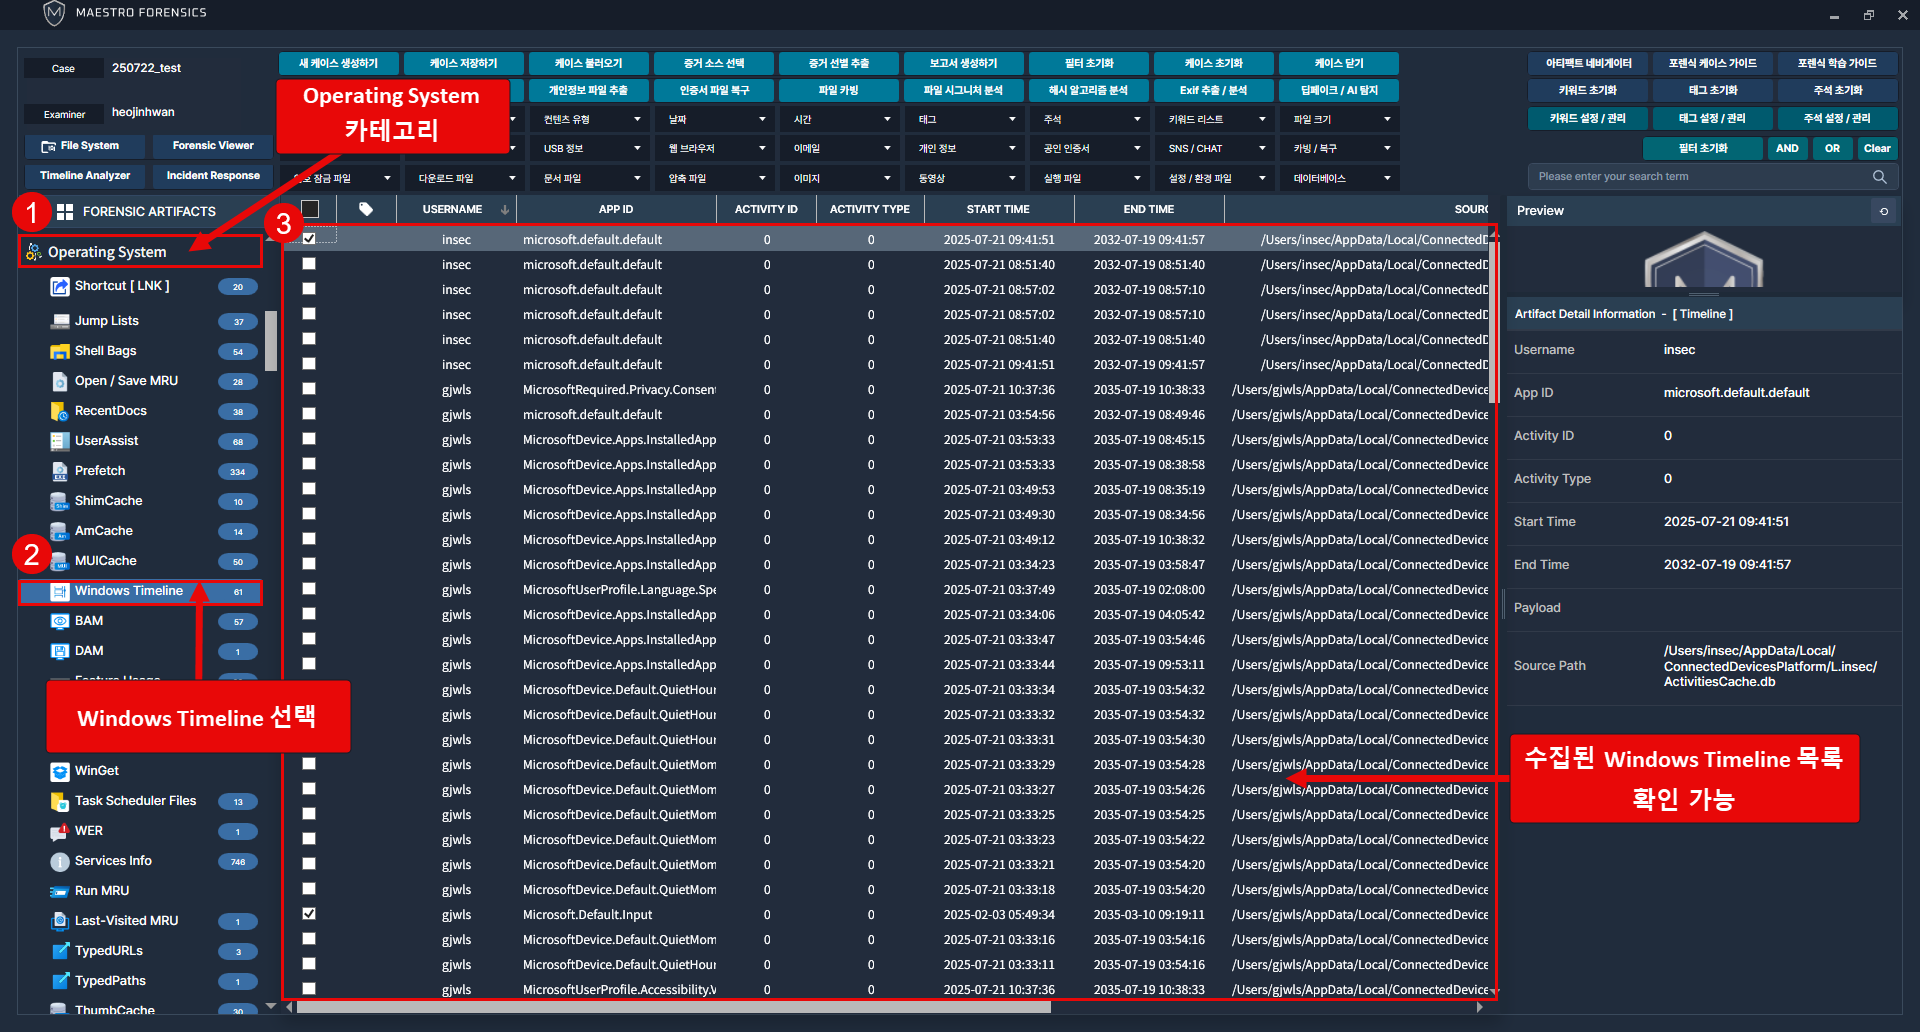This screenshot has width=1920, height=1032.
Task: Select the TypedURLs artifact icon
Action: pyautogui.click(x=59, y=951)
